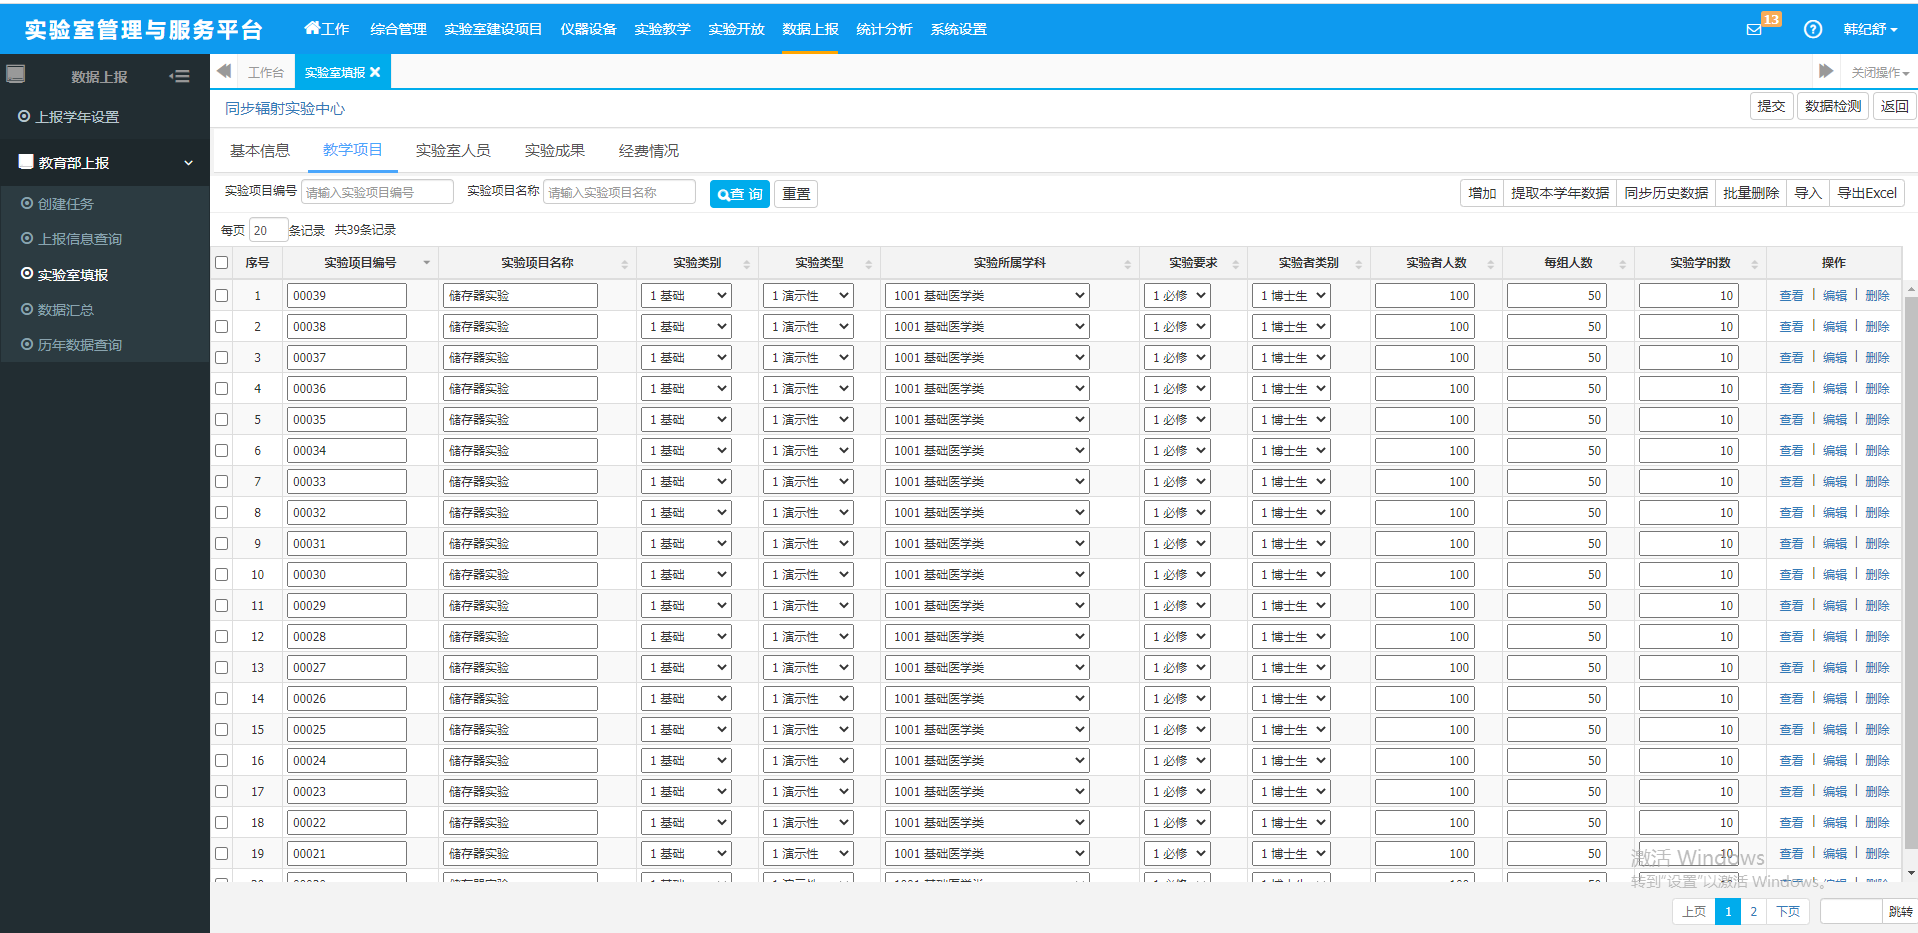Switch to the 经费情况 tab
Viewport: 1918px width, 933px height.
(649, 151)
